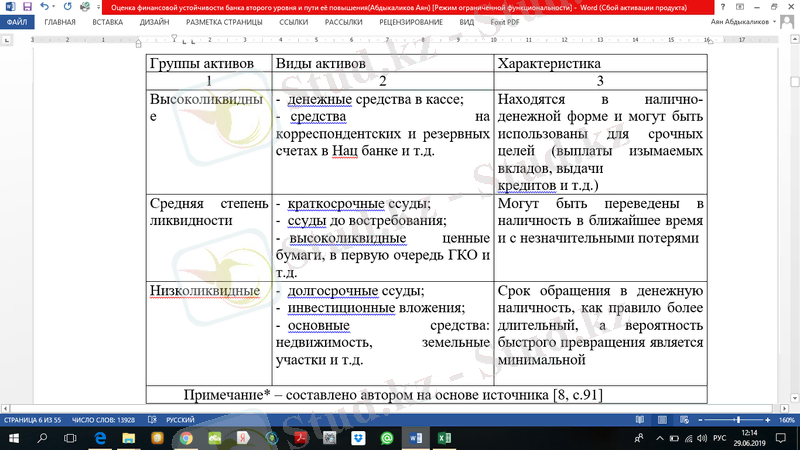Open Excel from the taskbar
This screenshot has width=800, height=450.
click(x=444, y=438)
